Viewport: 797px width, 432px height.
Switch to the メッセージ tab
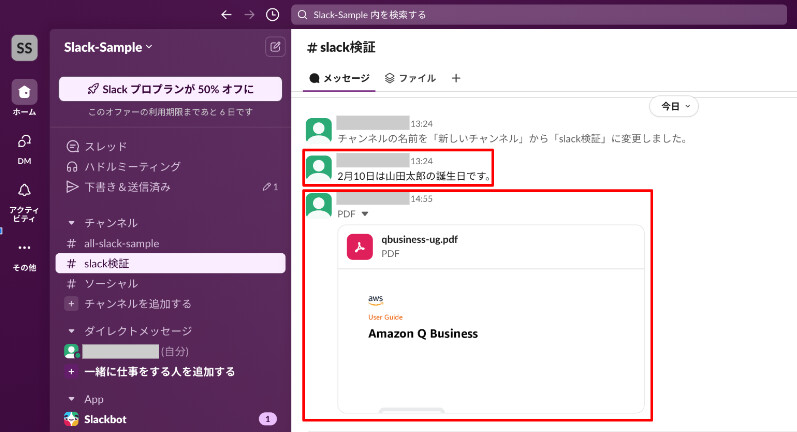tap(339, 78)
